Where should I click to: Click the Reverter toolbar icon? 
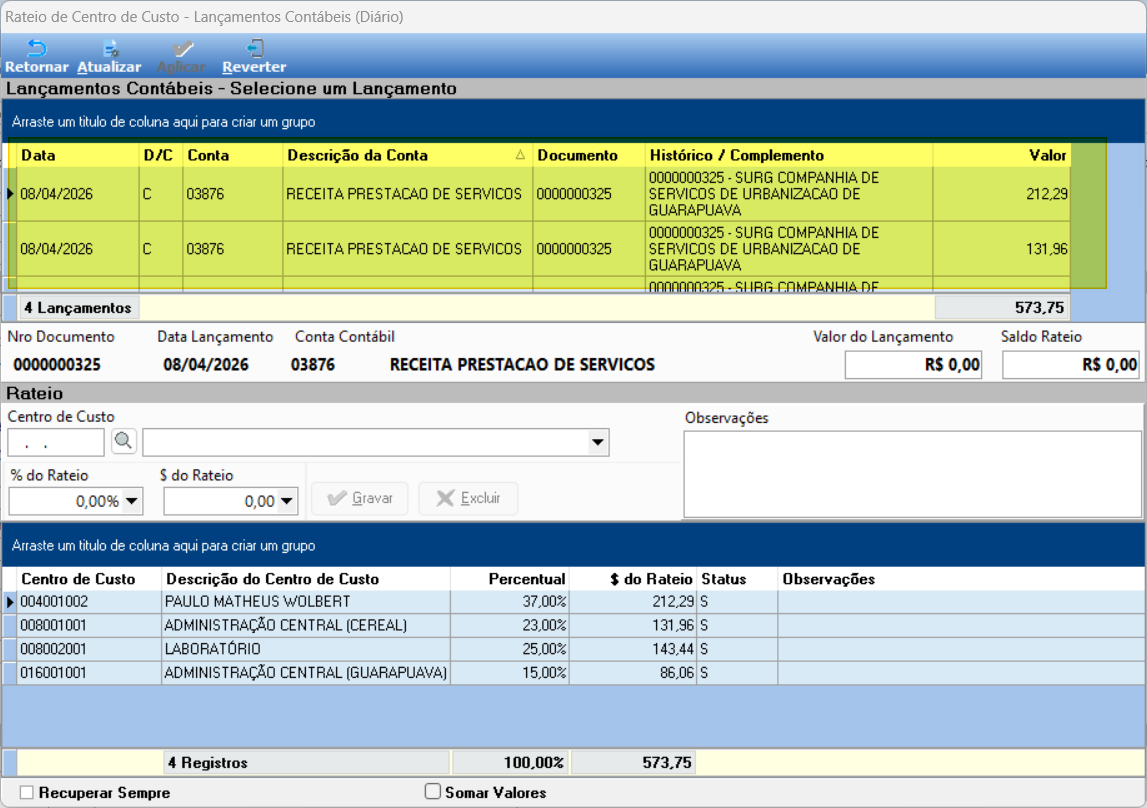coord(254,49)
